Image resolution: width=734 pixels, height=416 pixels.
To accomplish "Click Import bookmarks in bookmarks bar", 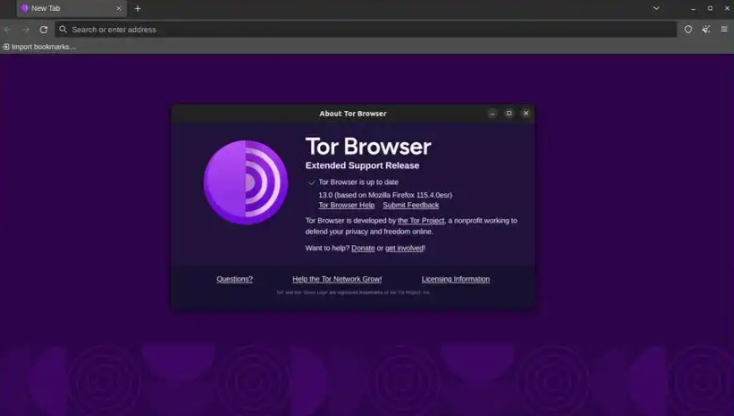I will (x=40, y=46).
